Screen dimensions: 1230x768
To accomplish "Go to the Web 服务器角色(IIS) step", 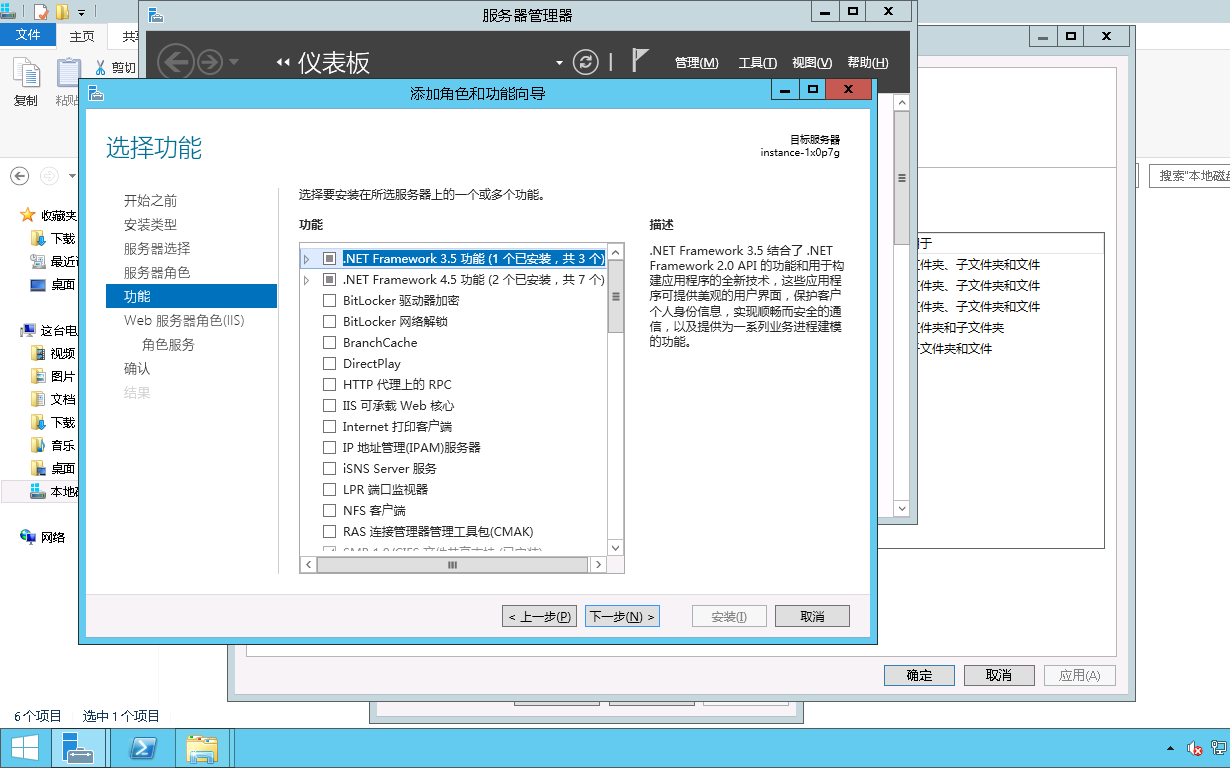I will click(184, 320).
